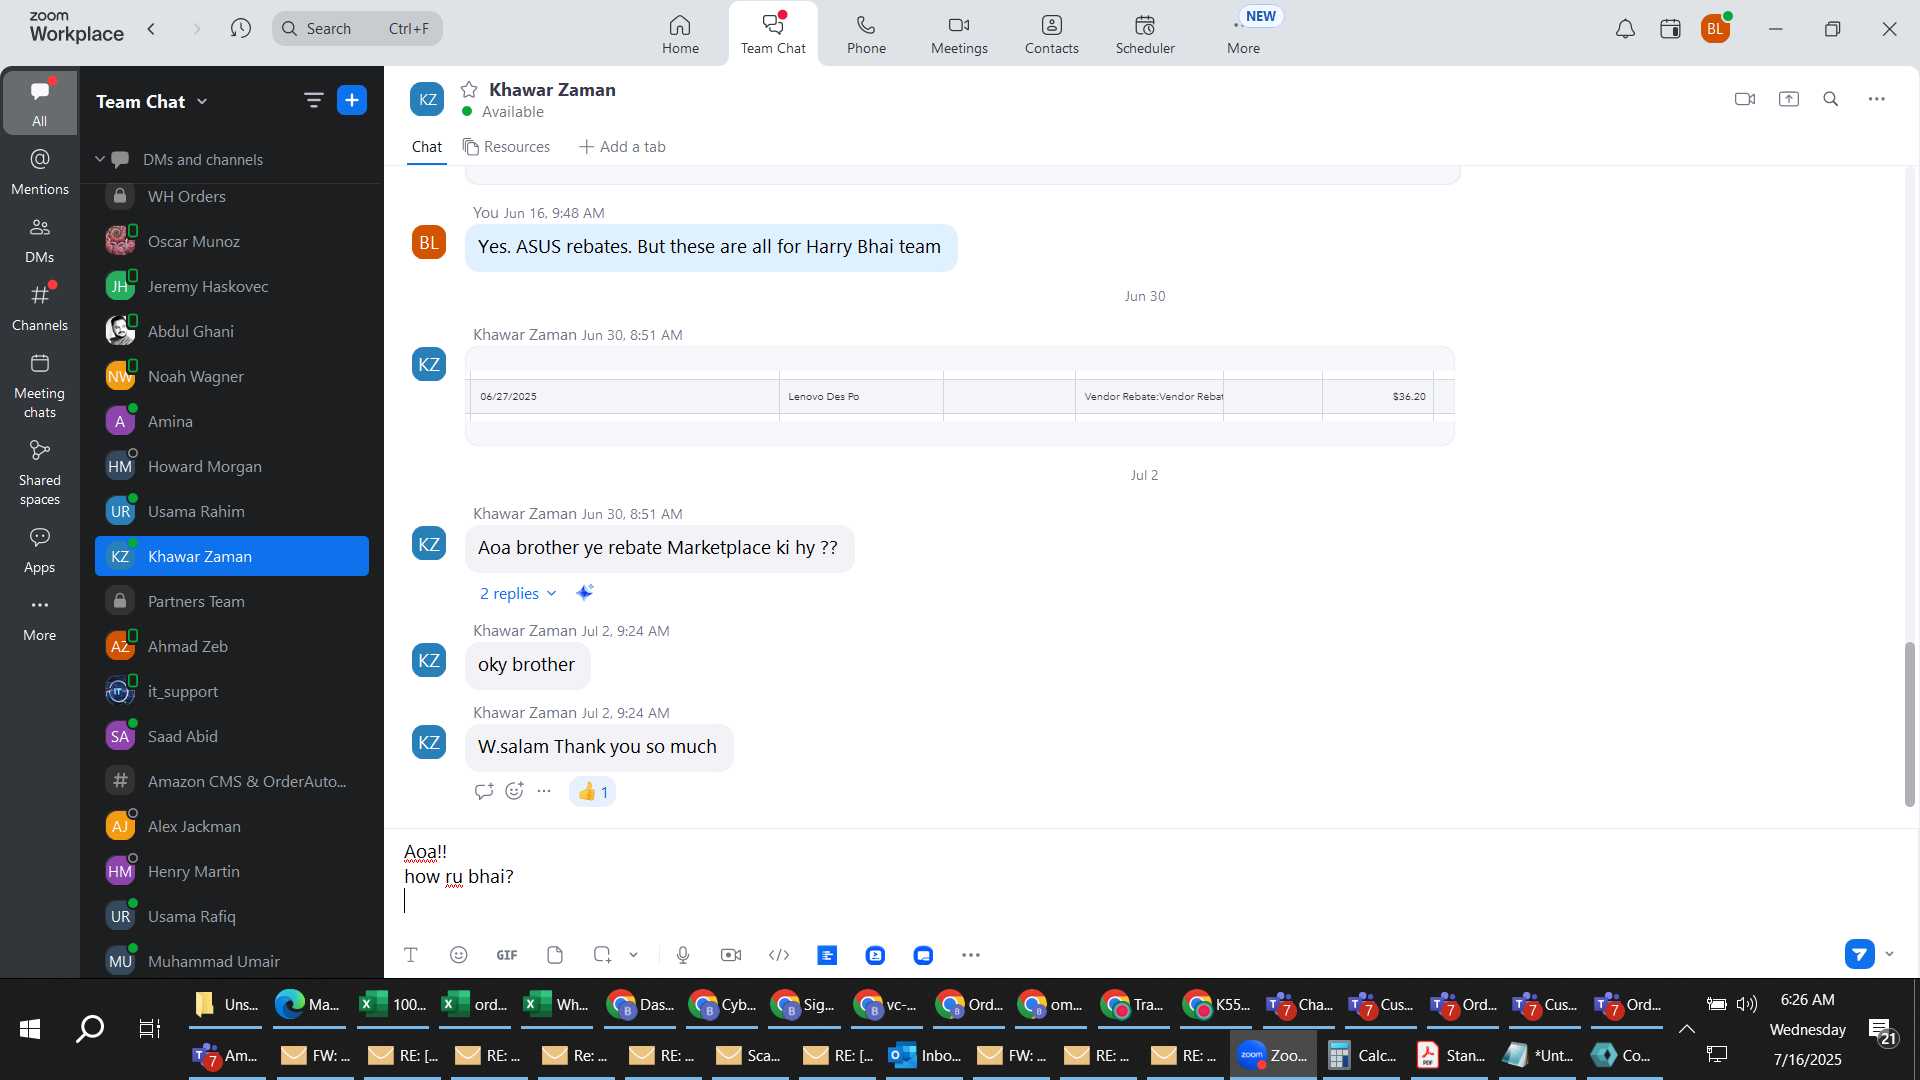The image size is (1920, 1080).
Task: Open it_support chat
Action: pyautogui.click(x=232, y=691)
